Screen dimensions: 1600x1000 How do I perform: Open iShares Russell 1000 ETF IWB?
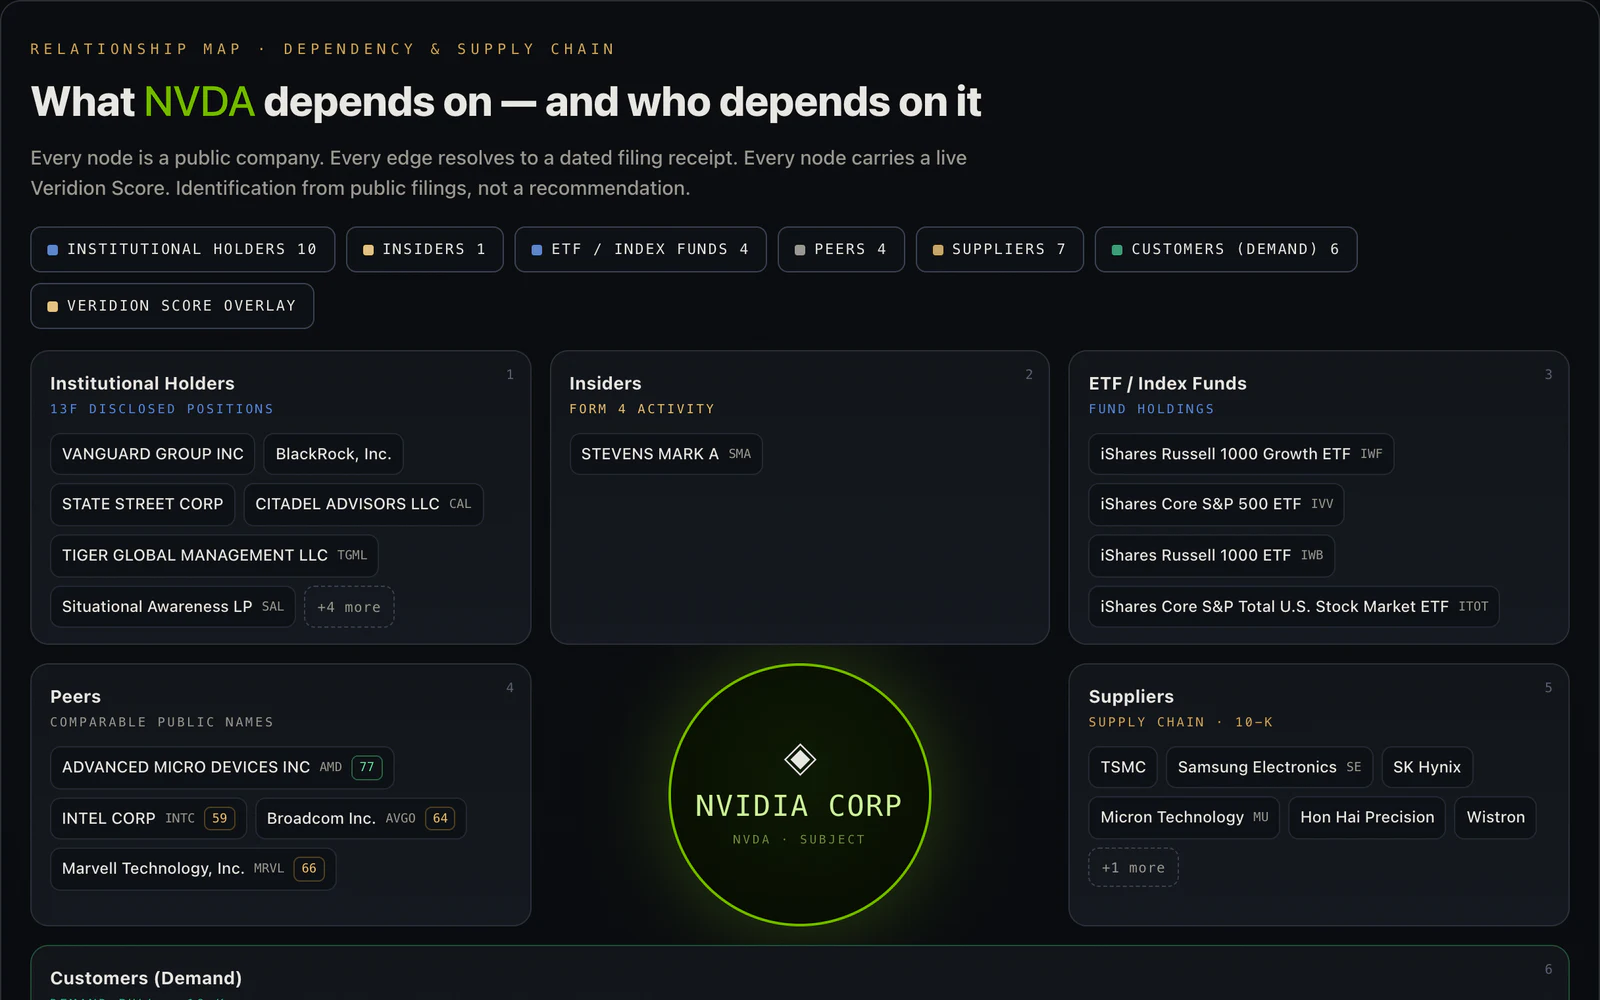click(x=1211, y=555)
